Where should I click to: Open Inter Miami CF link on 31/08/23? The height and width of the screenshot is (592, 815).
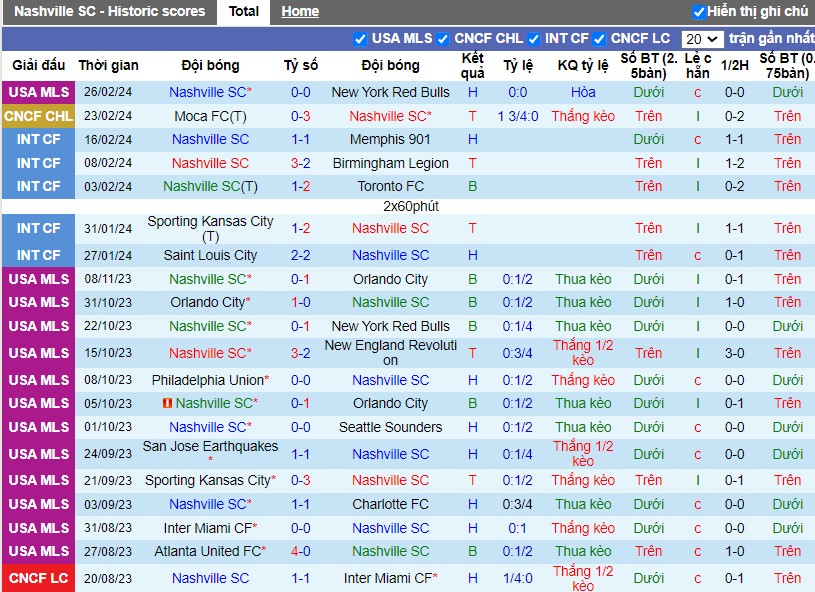[x=210, y=528]
